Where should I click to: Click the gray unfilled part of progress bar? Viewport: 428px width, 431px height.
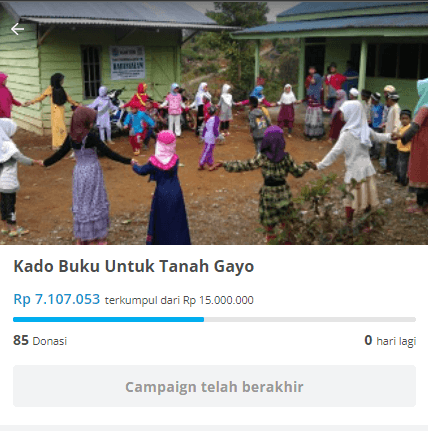click(310, 319)
